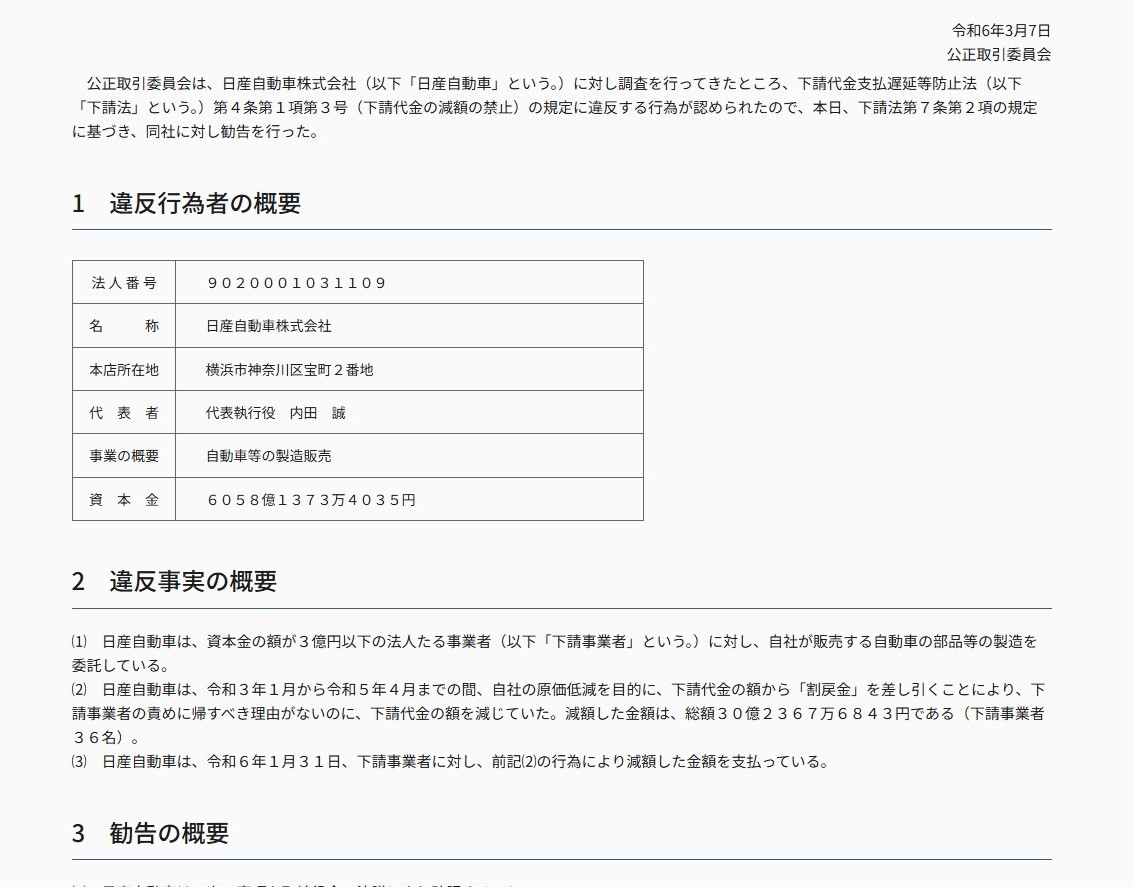Click the line 36名）。
This screenshot has height=887, width=1133.
click(x=106, y=737)
